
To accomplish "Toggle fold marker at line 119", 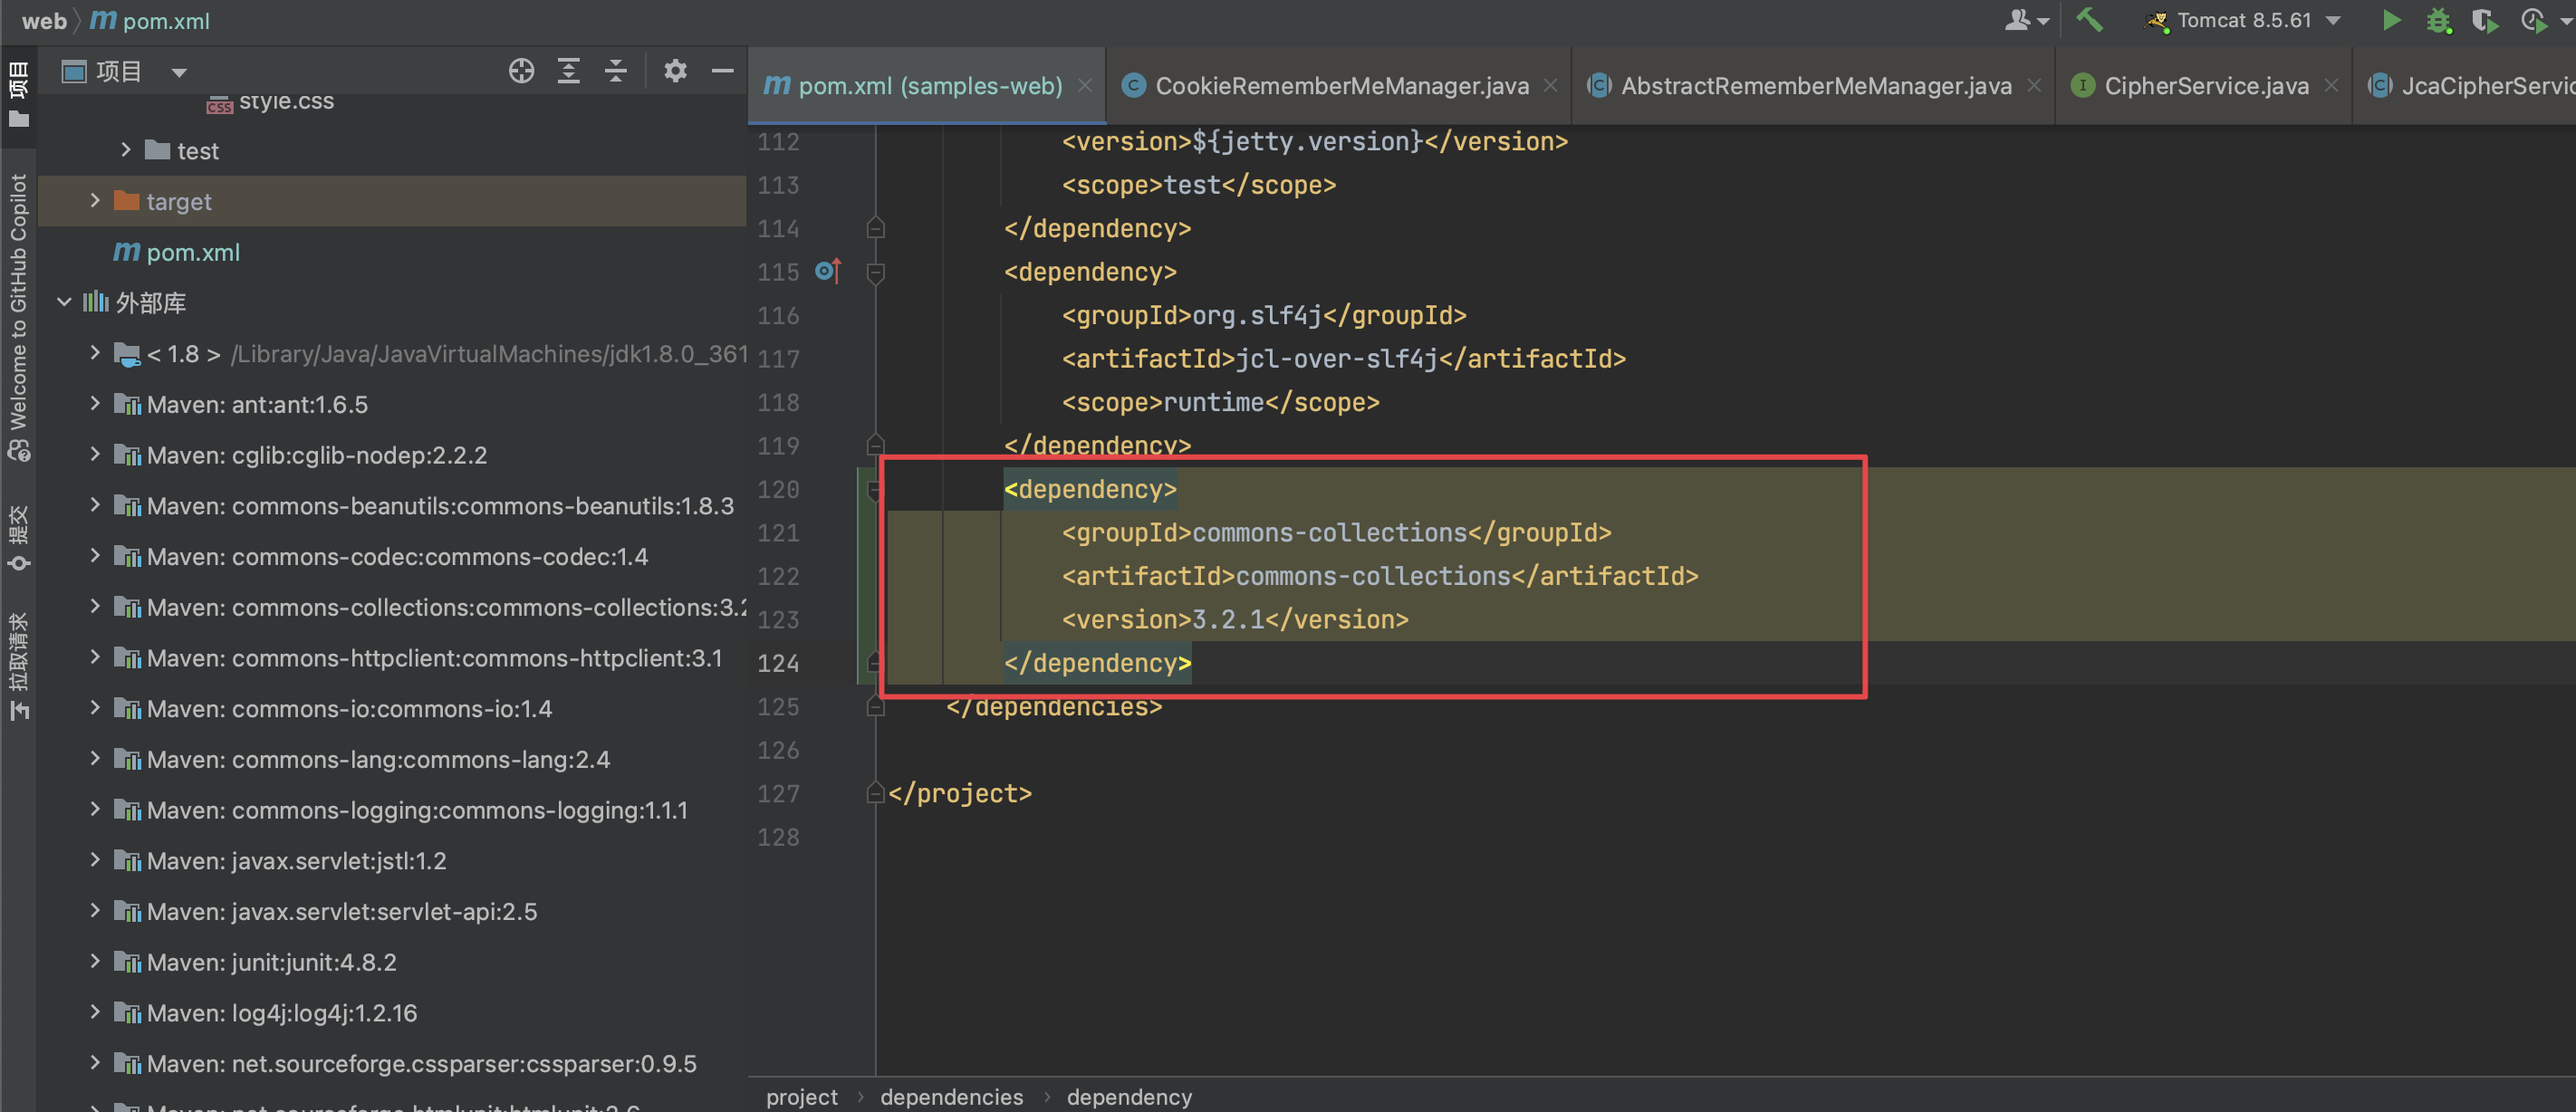I will [875, 445].
